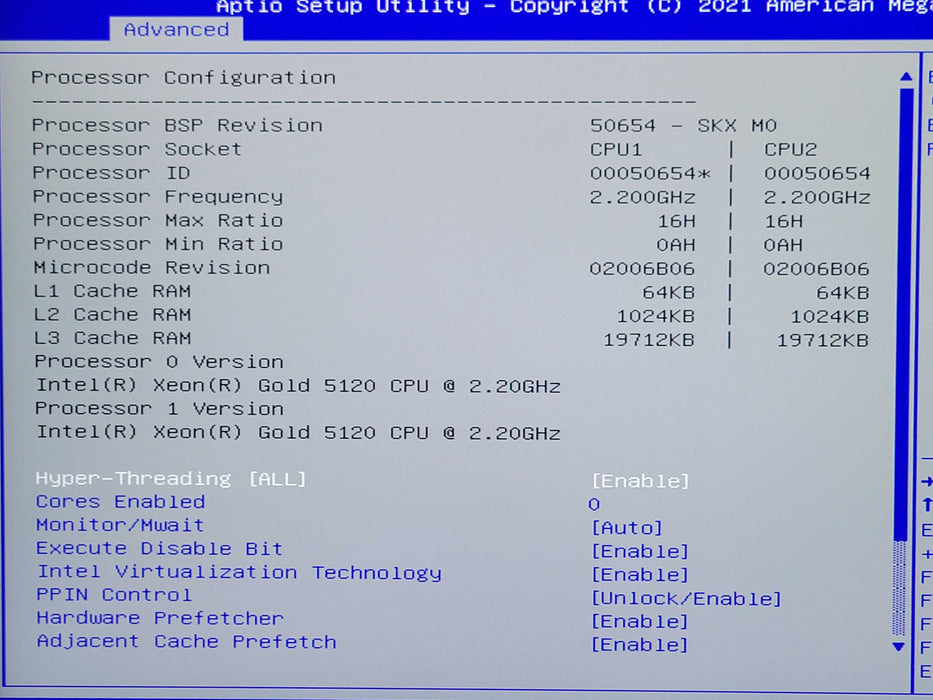
Task: Click the L2 Cache RAM label
Action: tap(112, 314)
